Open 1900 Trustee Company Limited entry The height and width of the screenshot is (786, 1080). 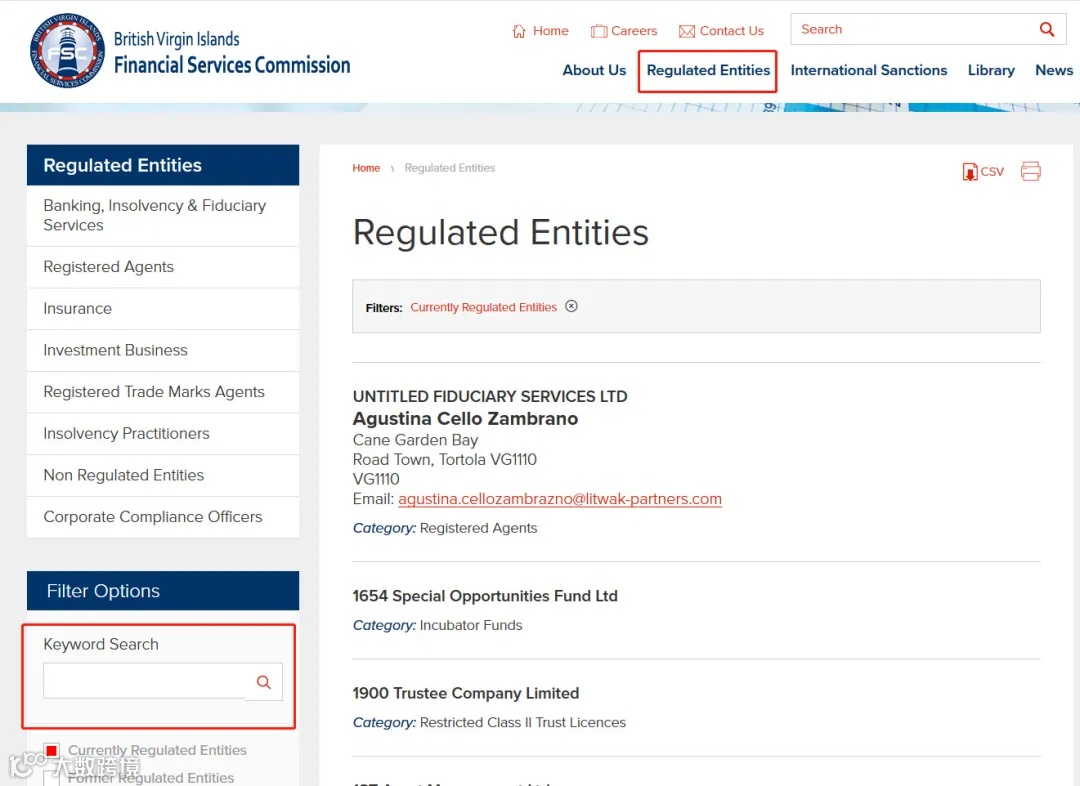tap(466, 693)
